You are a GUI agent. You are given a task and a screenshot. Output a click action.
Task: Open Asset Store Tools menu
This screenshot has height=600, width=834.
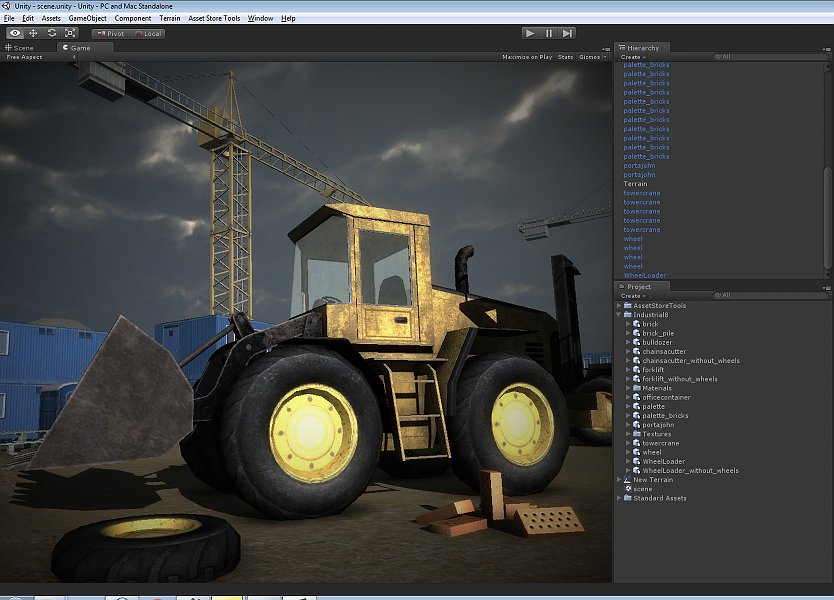click(214, 18)
